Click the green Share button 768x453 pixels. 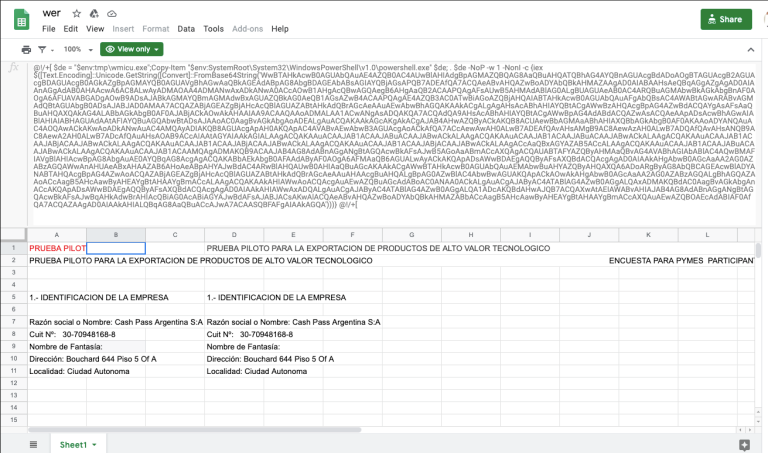coord(726,20)
